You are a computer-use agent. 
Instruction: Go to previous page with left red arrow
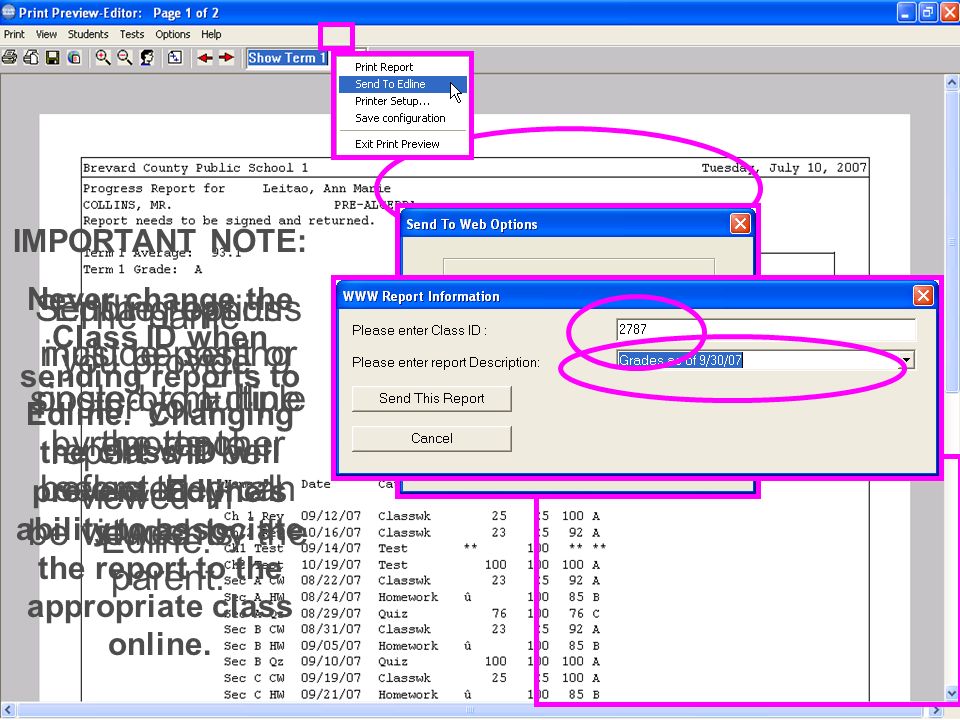[x=205, y=58]
